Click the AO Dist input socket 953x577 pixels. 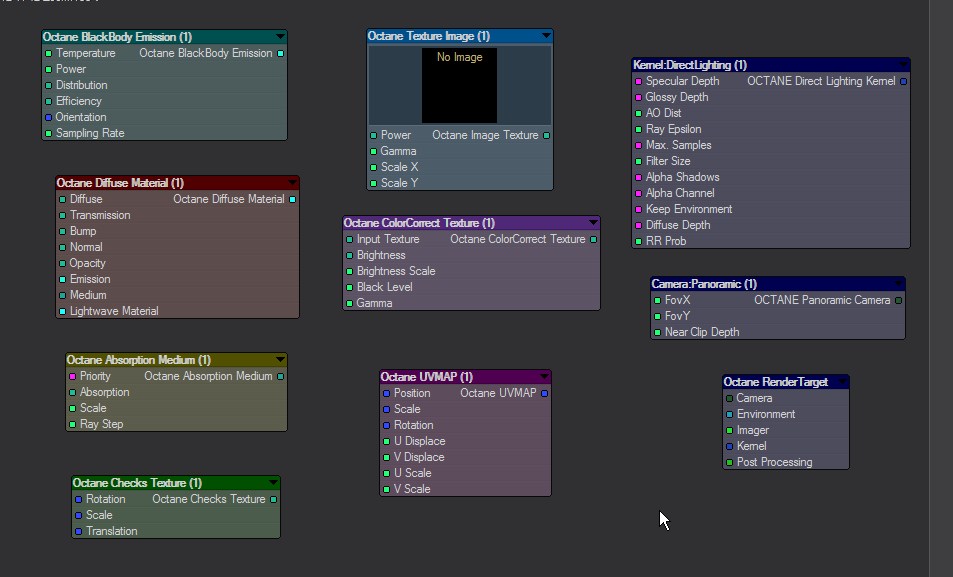point(638,113)
